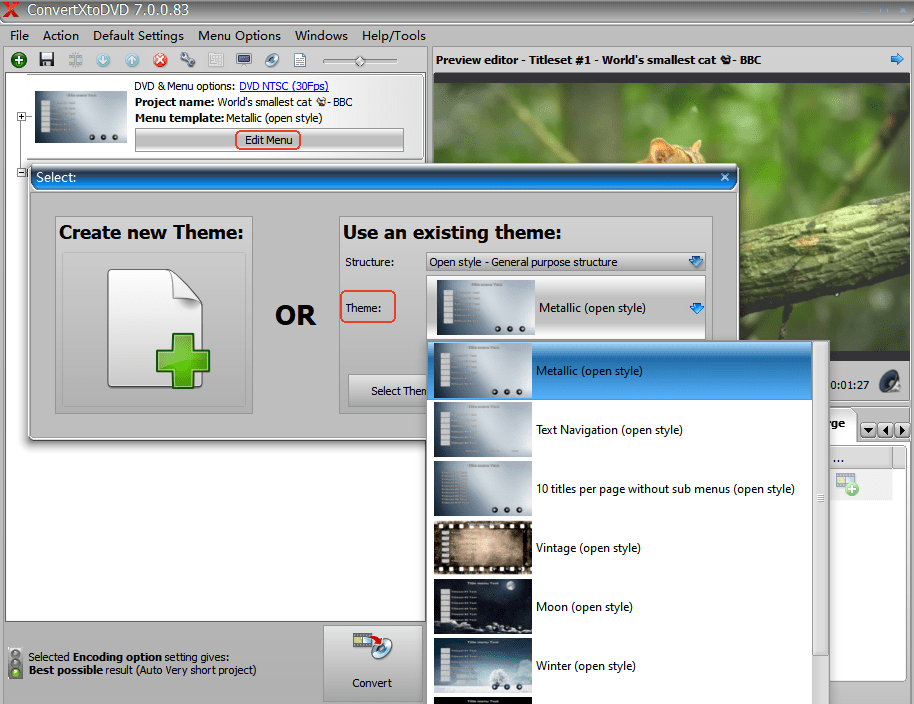
Task: Open the Default Settings menu
Action: [x=138, y=35]
